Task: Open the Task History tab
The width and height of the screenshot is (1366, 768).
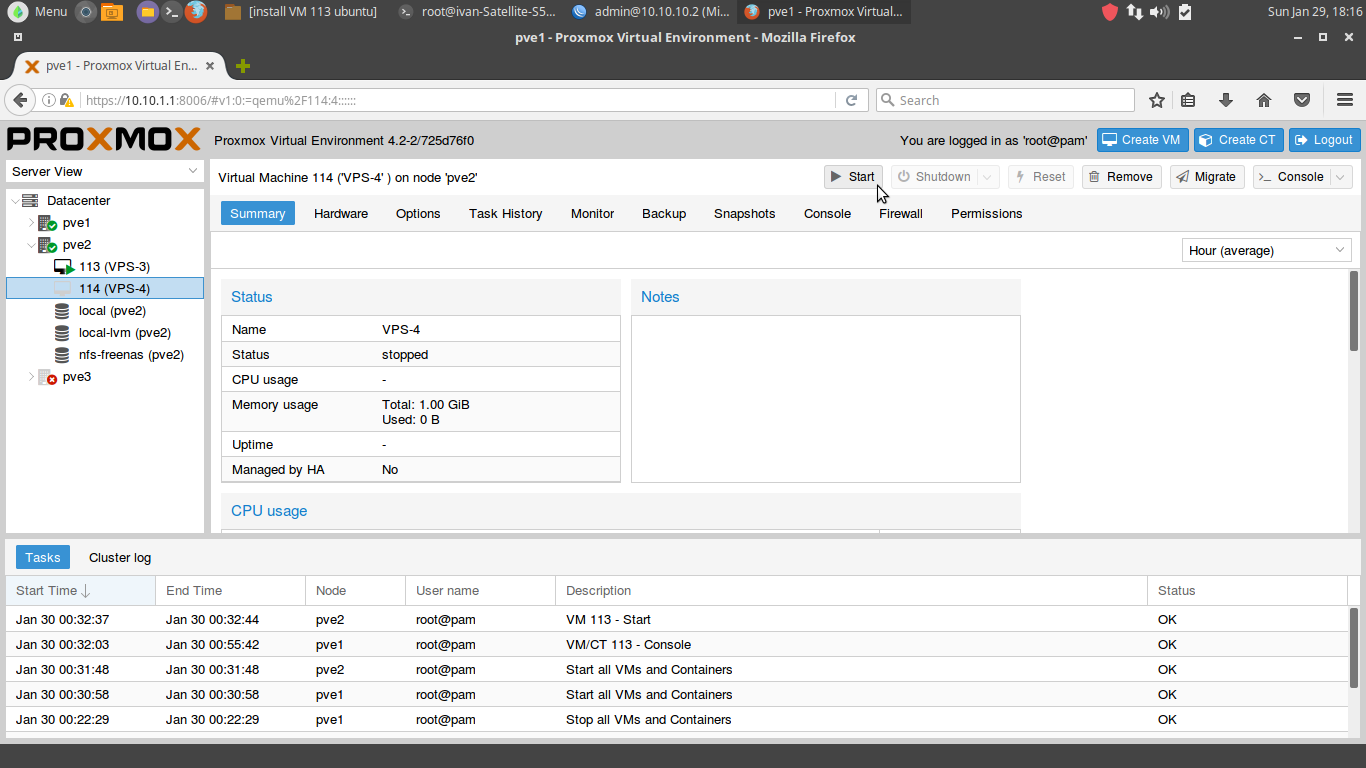Action: [506, 213]
